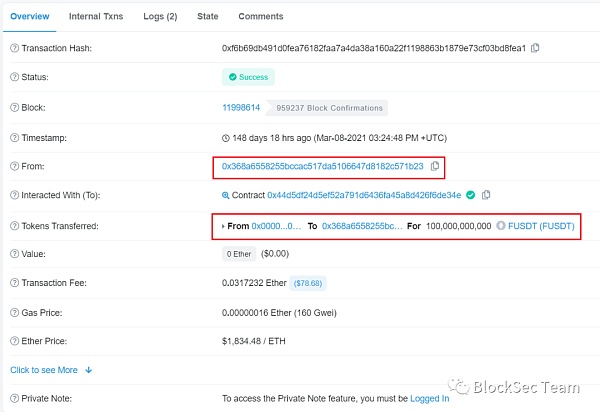Open the Comments tab

(260, 17)
